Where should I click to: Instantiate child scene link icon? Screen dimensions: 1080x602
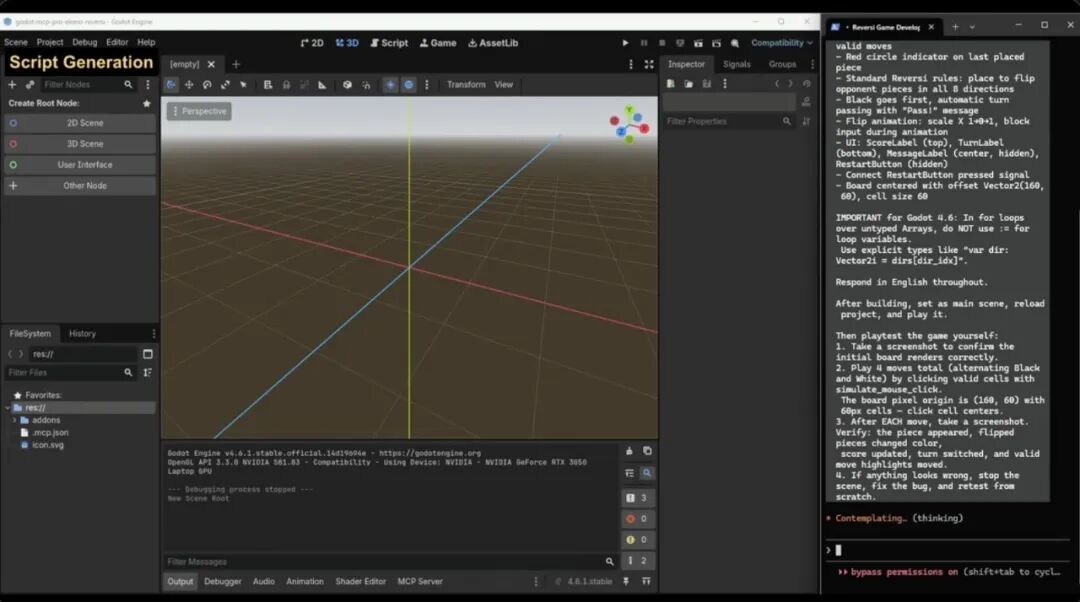(x=30, y=85)
